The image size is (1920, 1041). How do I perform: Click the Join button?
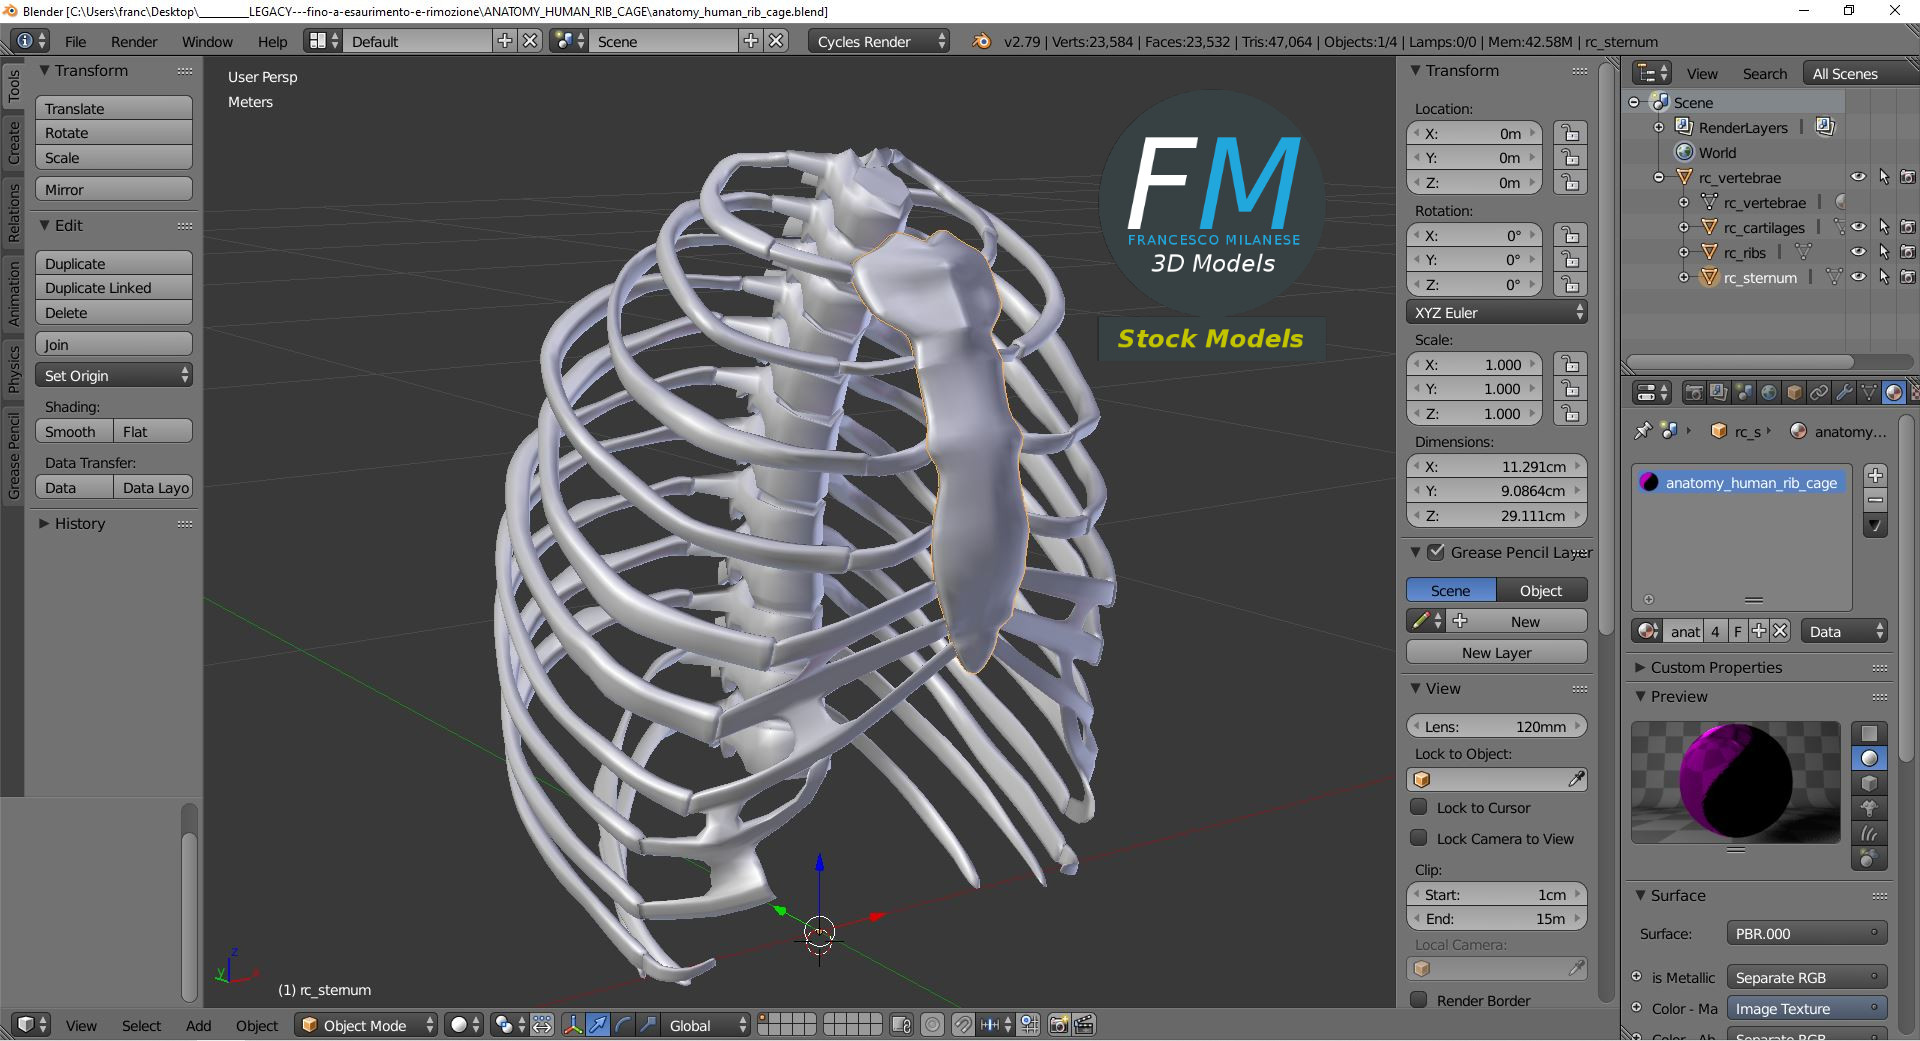coord(114,344)
